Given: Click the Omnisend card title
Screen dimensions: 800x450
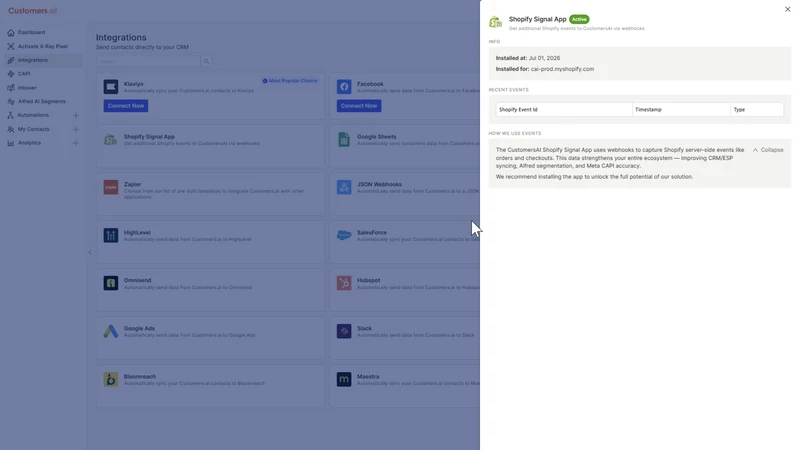Looking at the screenshot, I should (x=137, y=280).
